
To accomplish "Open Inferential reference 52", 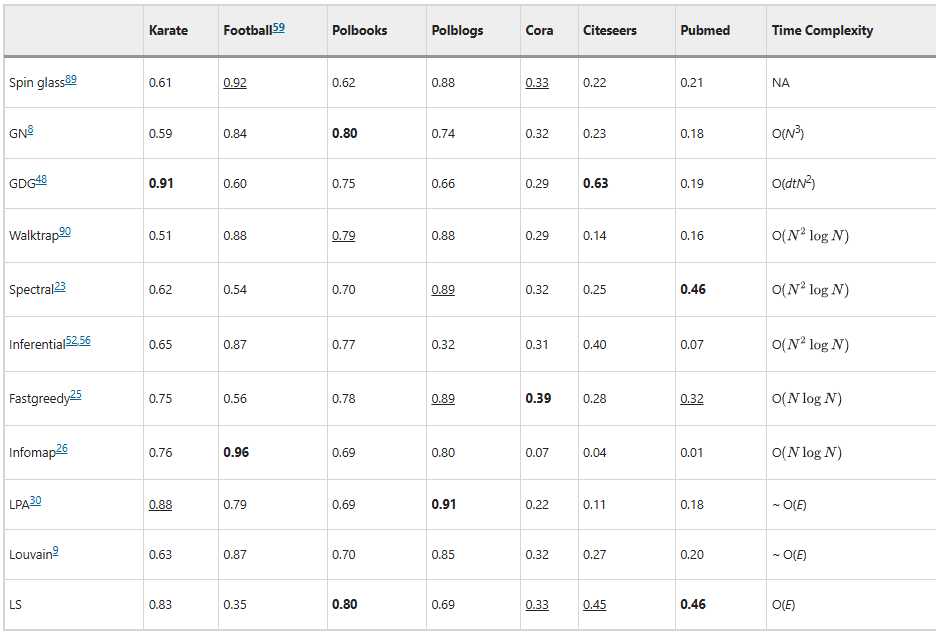I will pyautogui.click(x=72, y=341).
